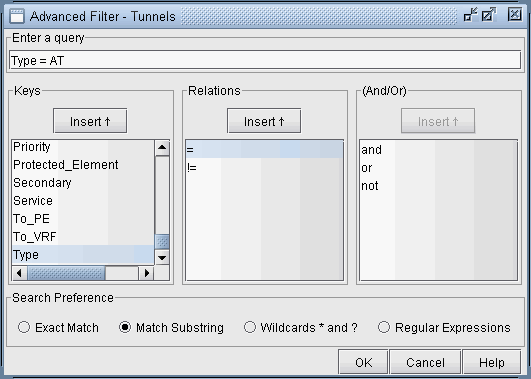The image size is (531, 379).
Task: Click the query input field
Action: pos(265,60)
